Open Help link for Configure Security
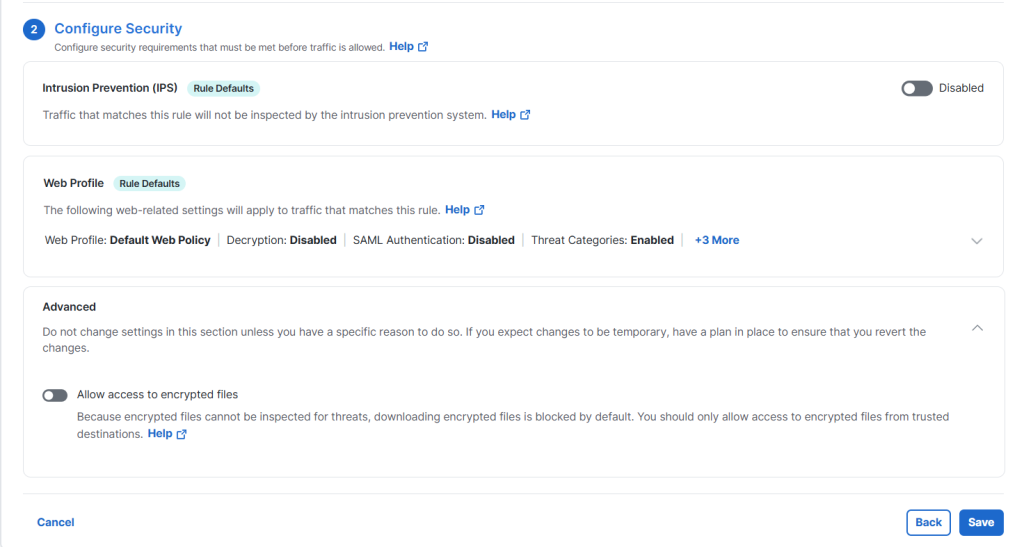 pyautogui.click(x=401, y=47)
